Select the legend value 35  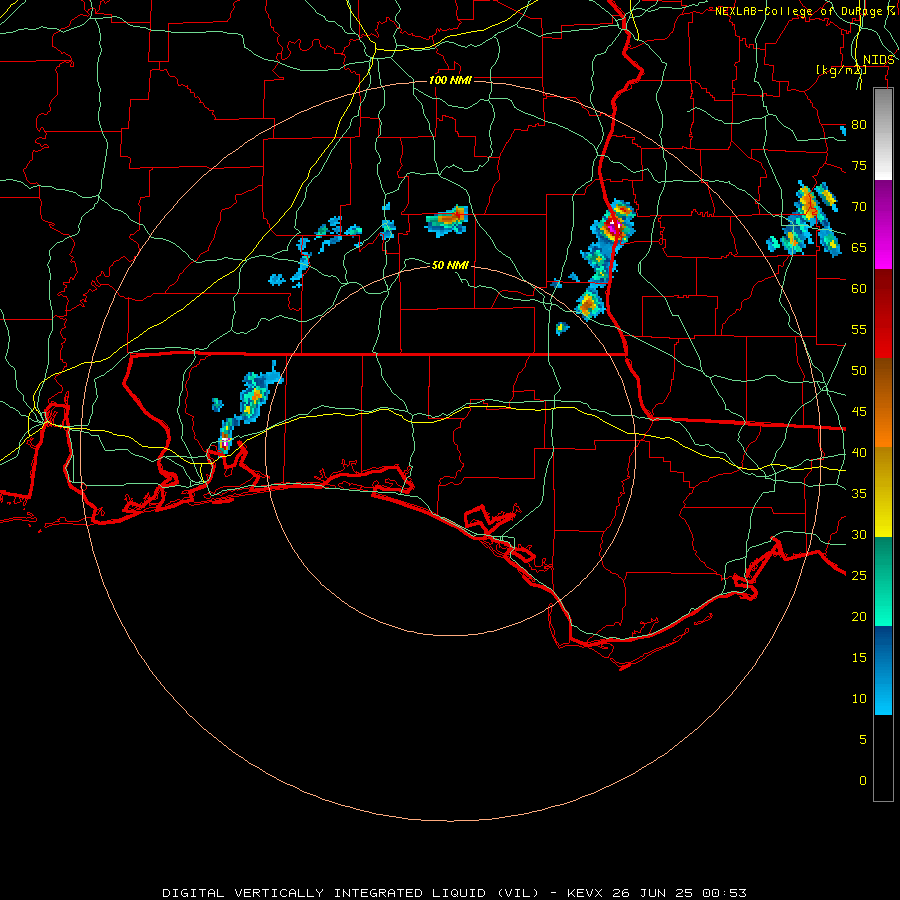coord(859,494)
